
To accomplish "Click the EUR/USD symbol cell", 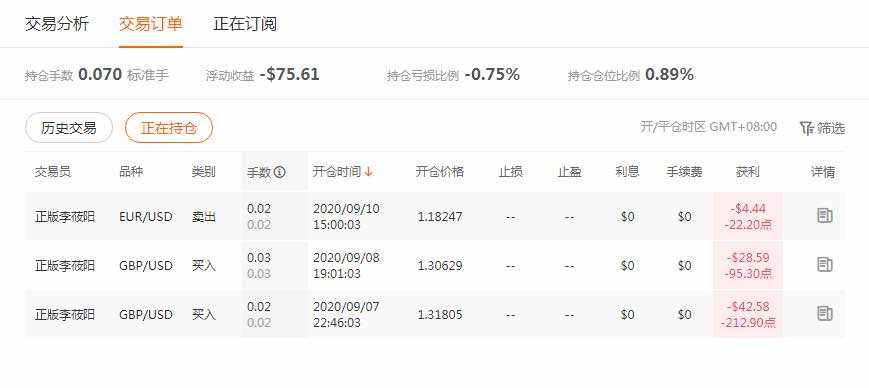I will pos(146,216).
